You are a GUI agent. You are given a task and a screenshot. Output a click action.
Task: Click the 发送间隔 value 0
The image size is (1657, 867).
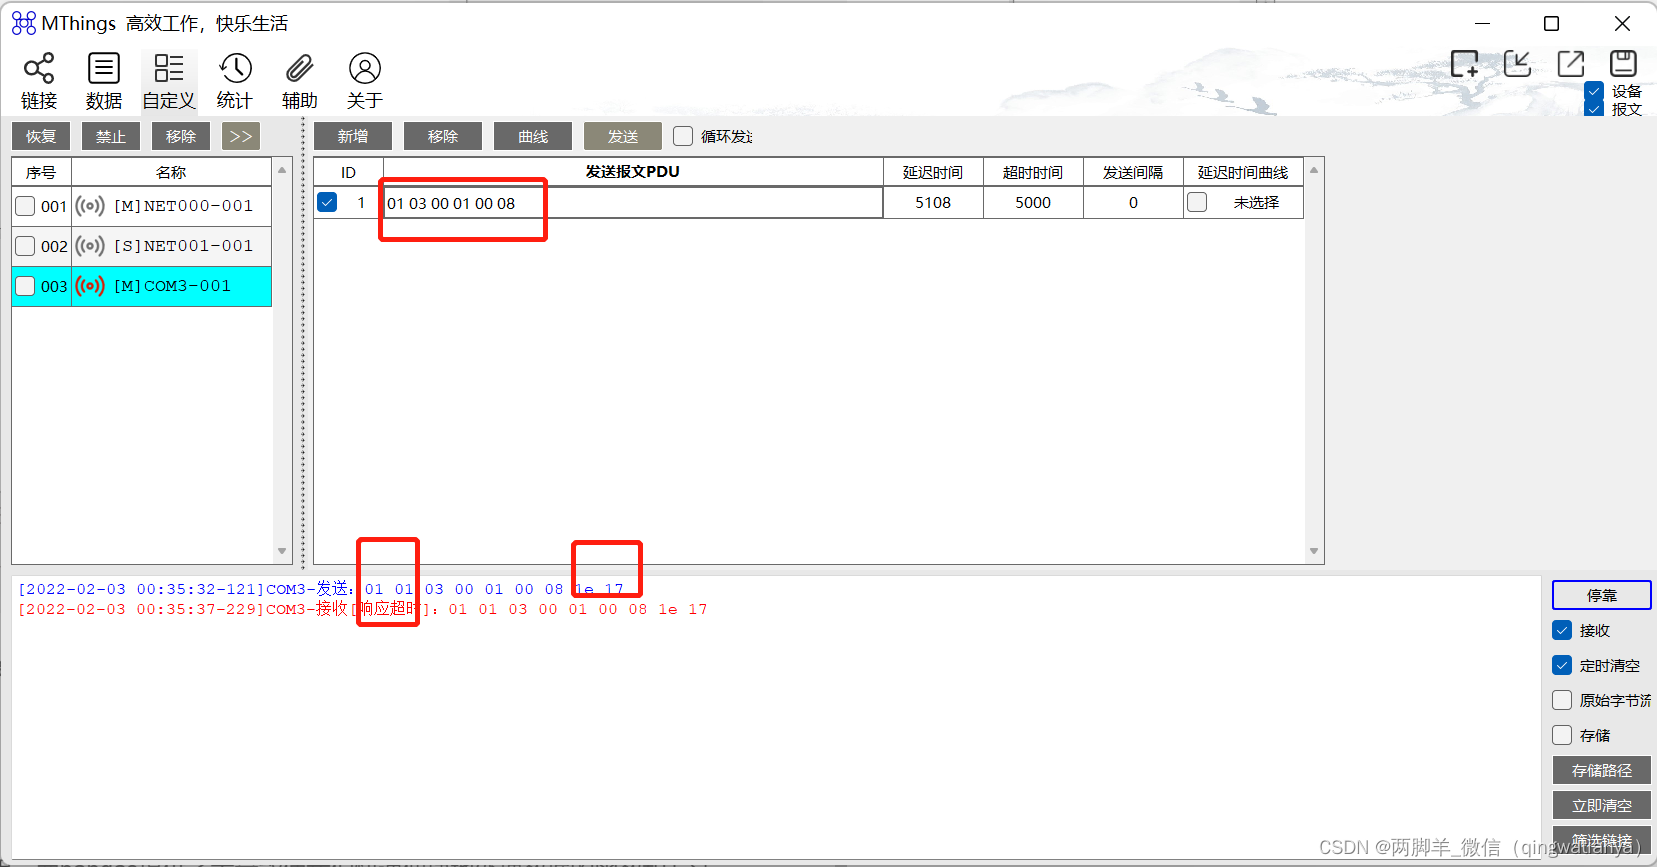pos(1133,203)
